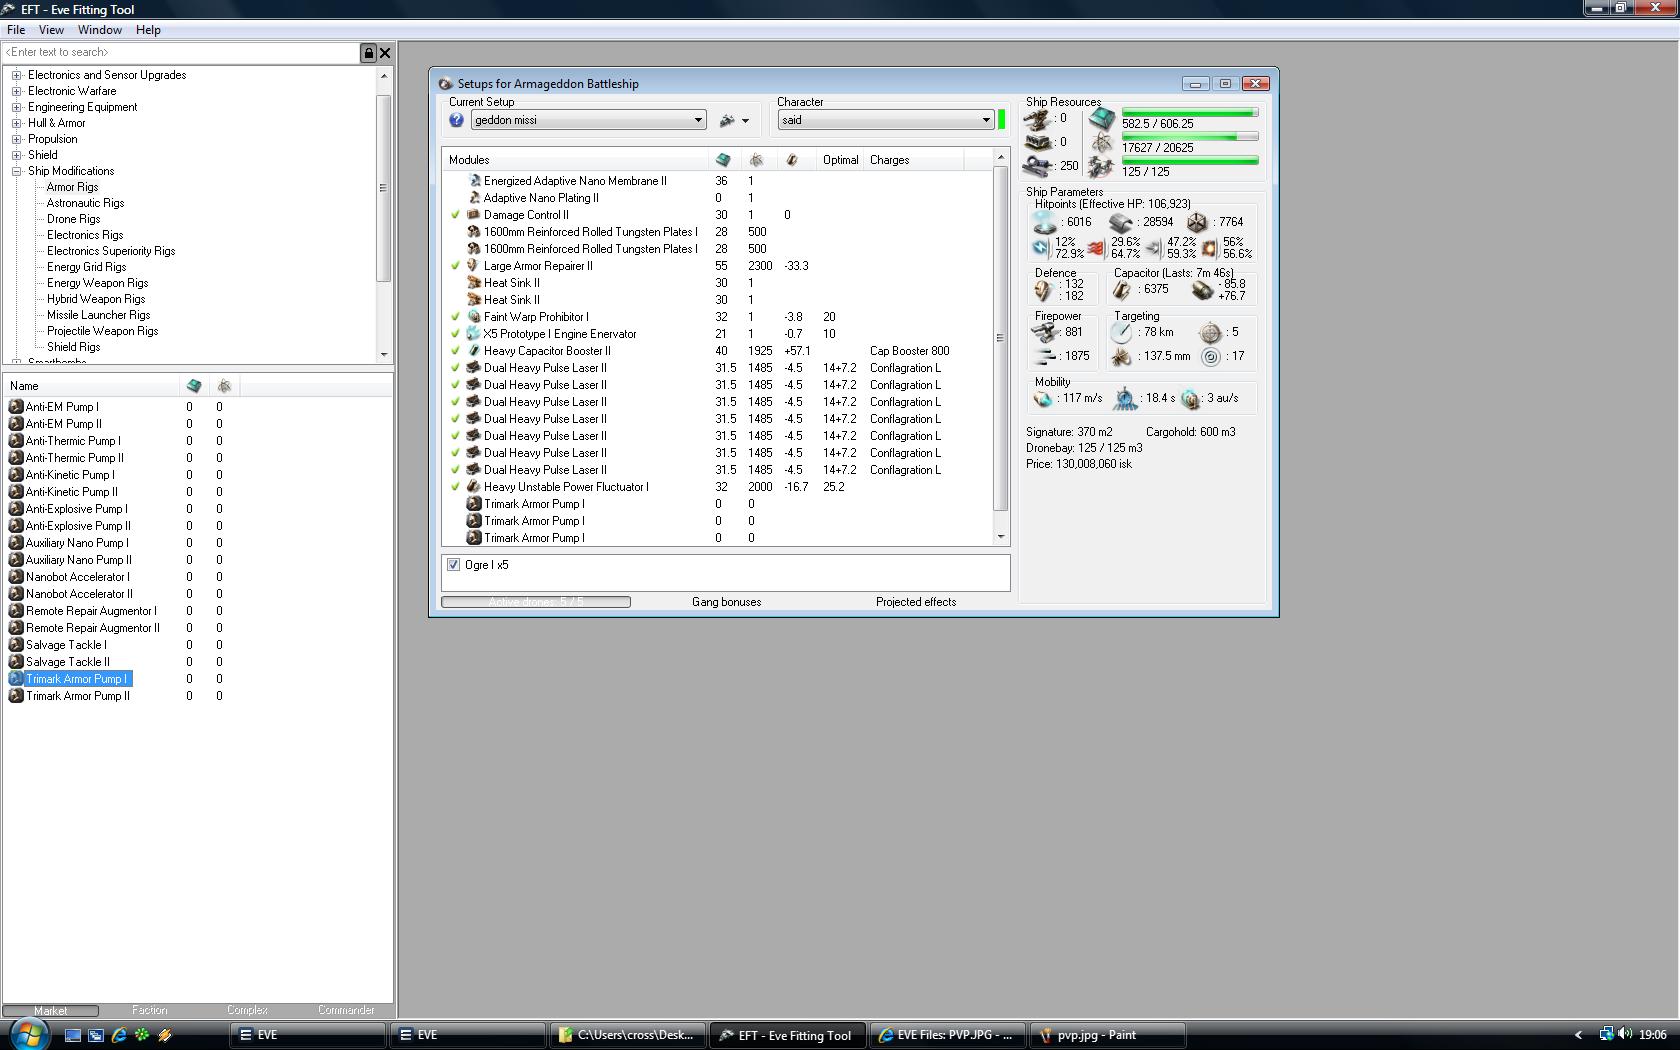Click the Modules list vertical scrollbar
1680x1050 pixels.
click(1000, 346)
